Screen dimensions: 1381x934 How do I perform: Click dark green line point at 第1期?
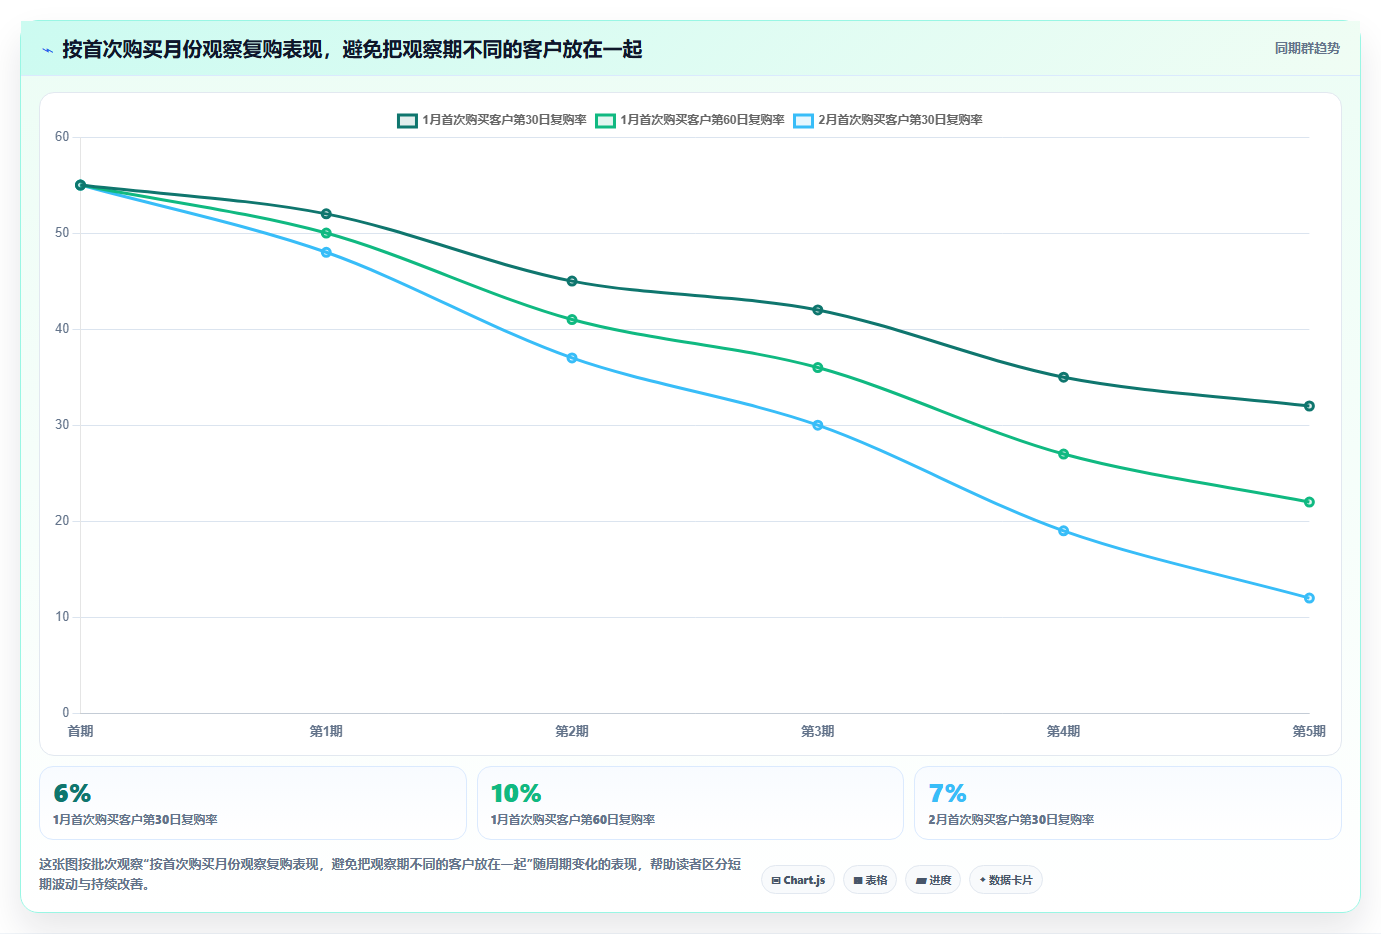click(326, 214)
